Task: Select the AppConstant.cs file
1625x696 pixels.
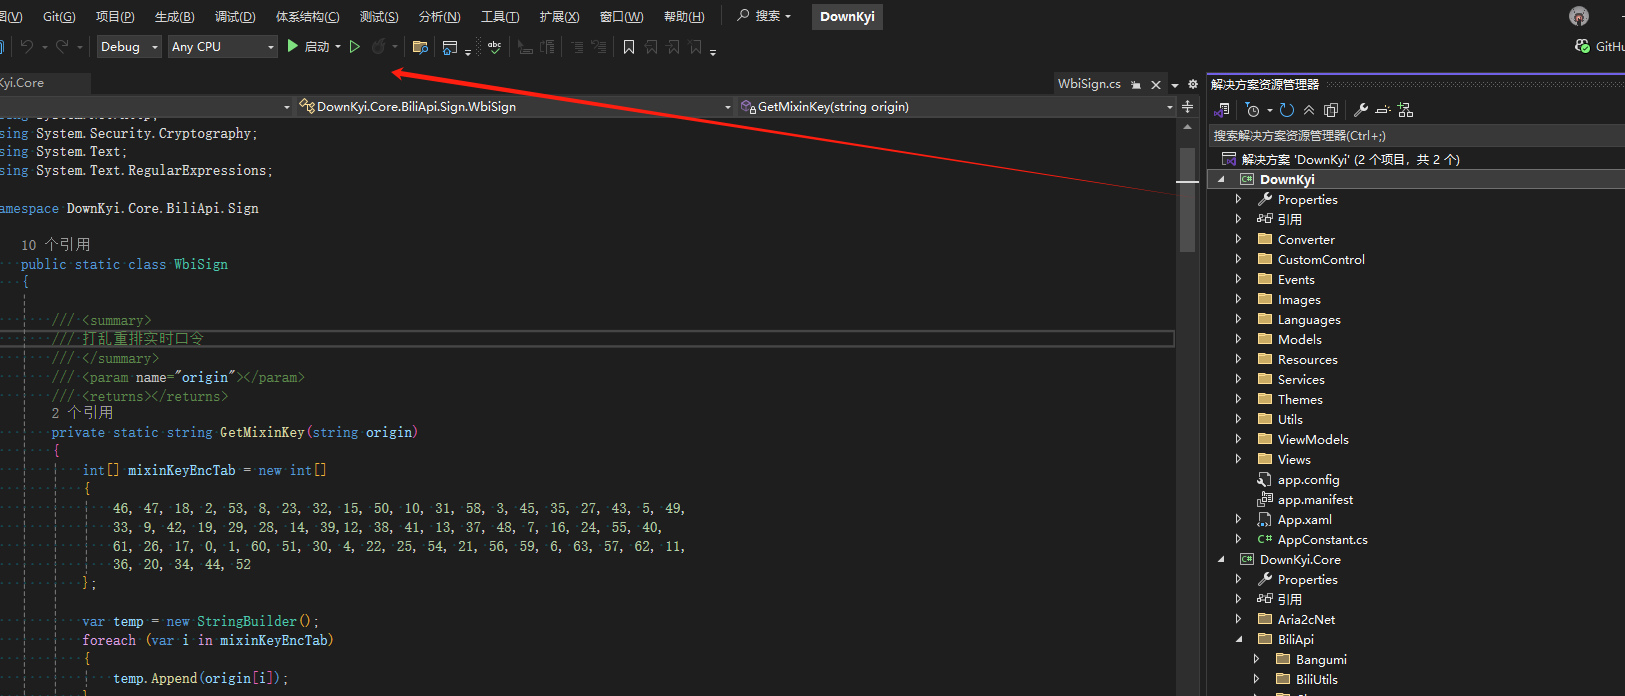Action: pos(1322,540)
